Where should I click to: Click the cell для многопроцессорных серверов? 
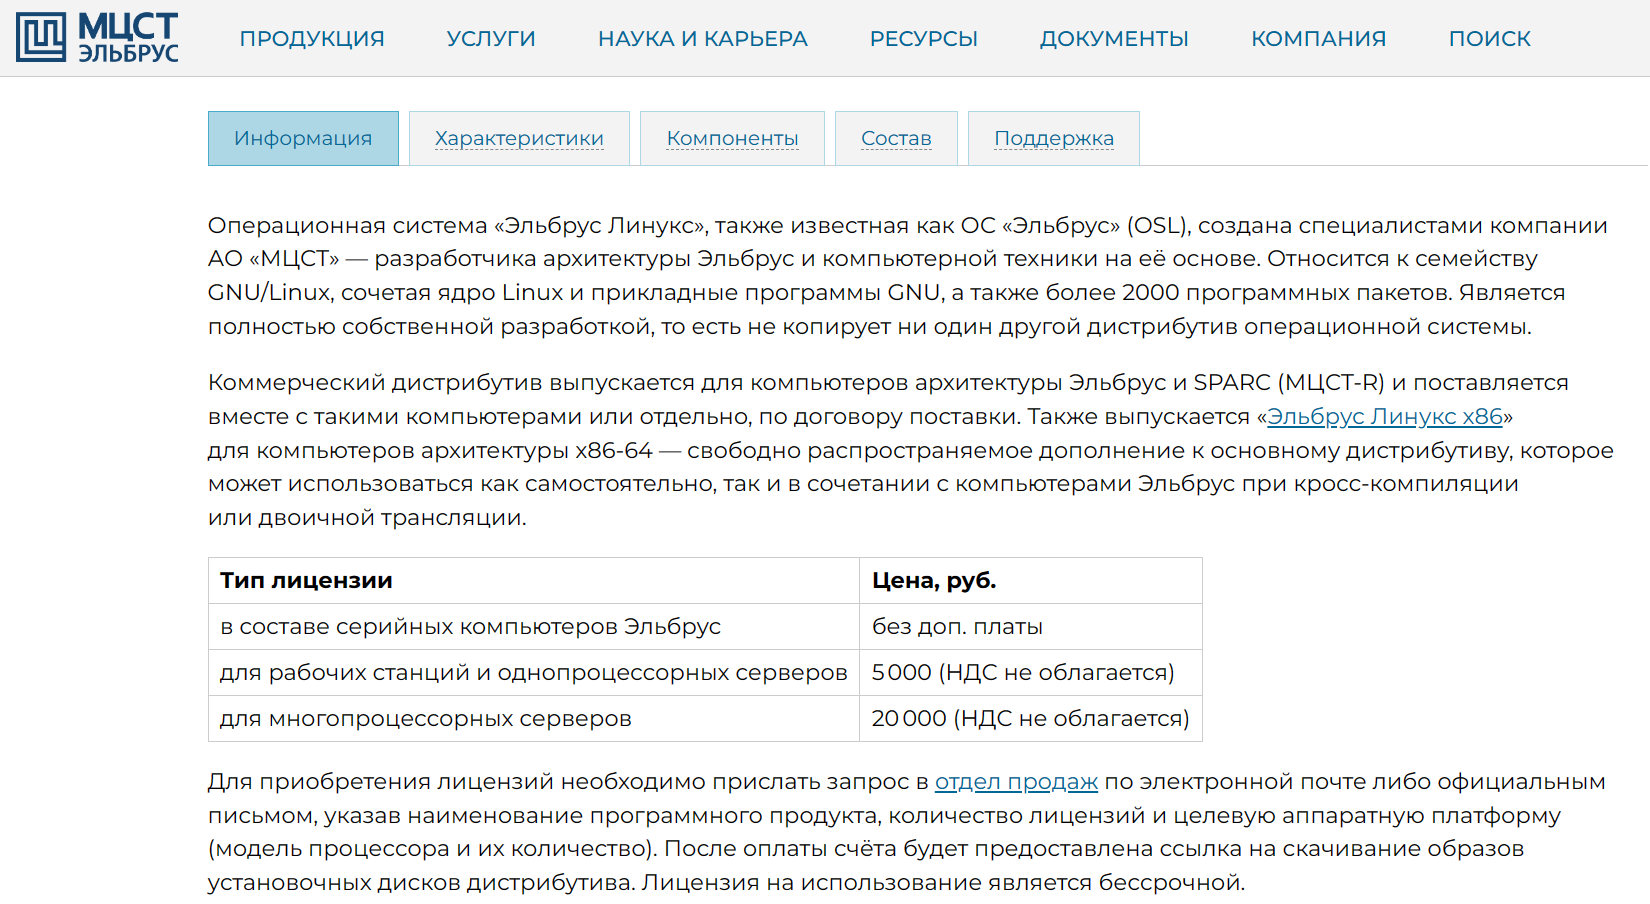point(534,718)
